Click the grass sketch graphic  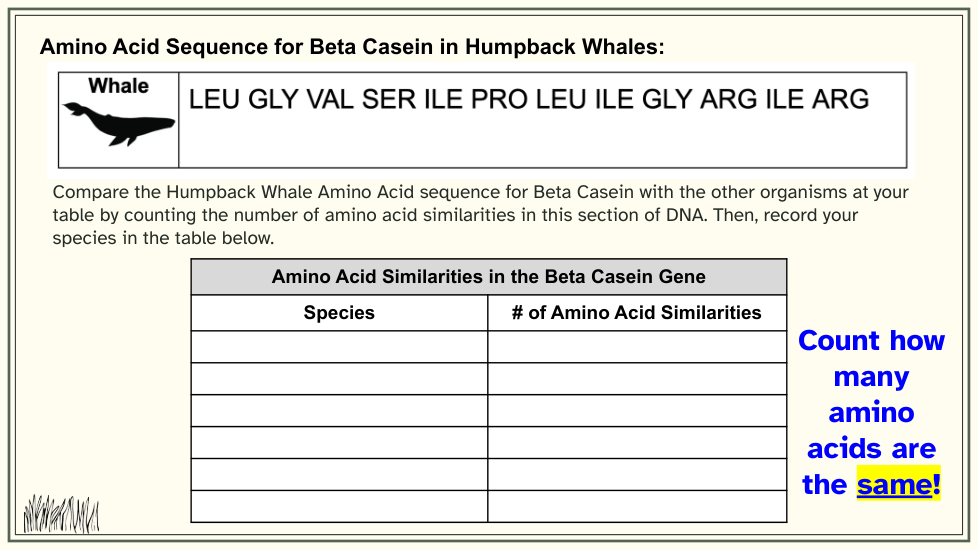(61, 514)
